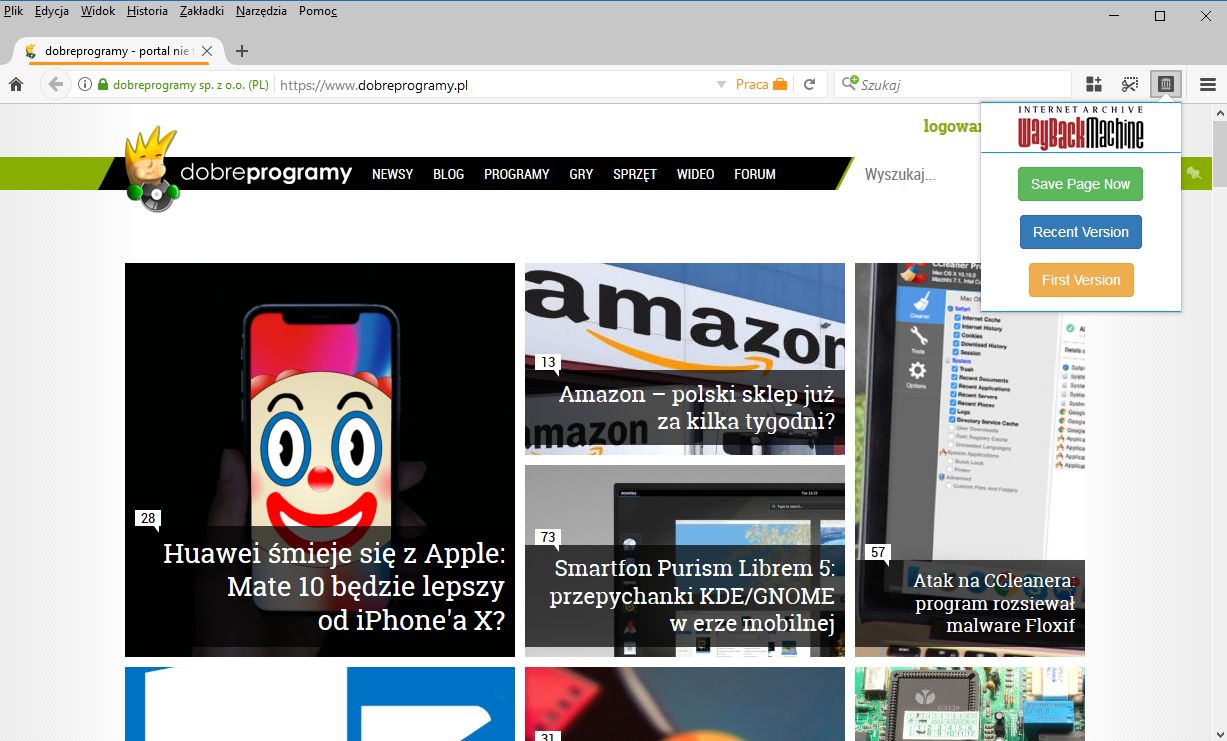The image size is (1227, 741).
Task: Open the Zakładki menu
Action: (202, 11)
